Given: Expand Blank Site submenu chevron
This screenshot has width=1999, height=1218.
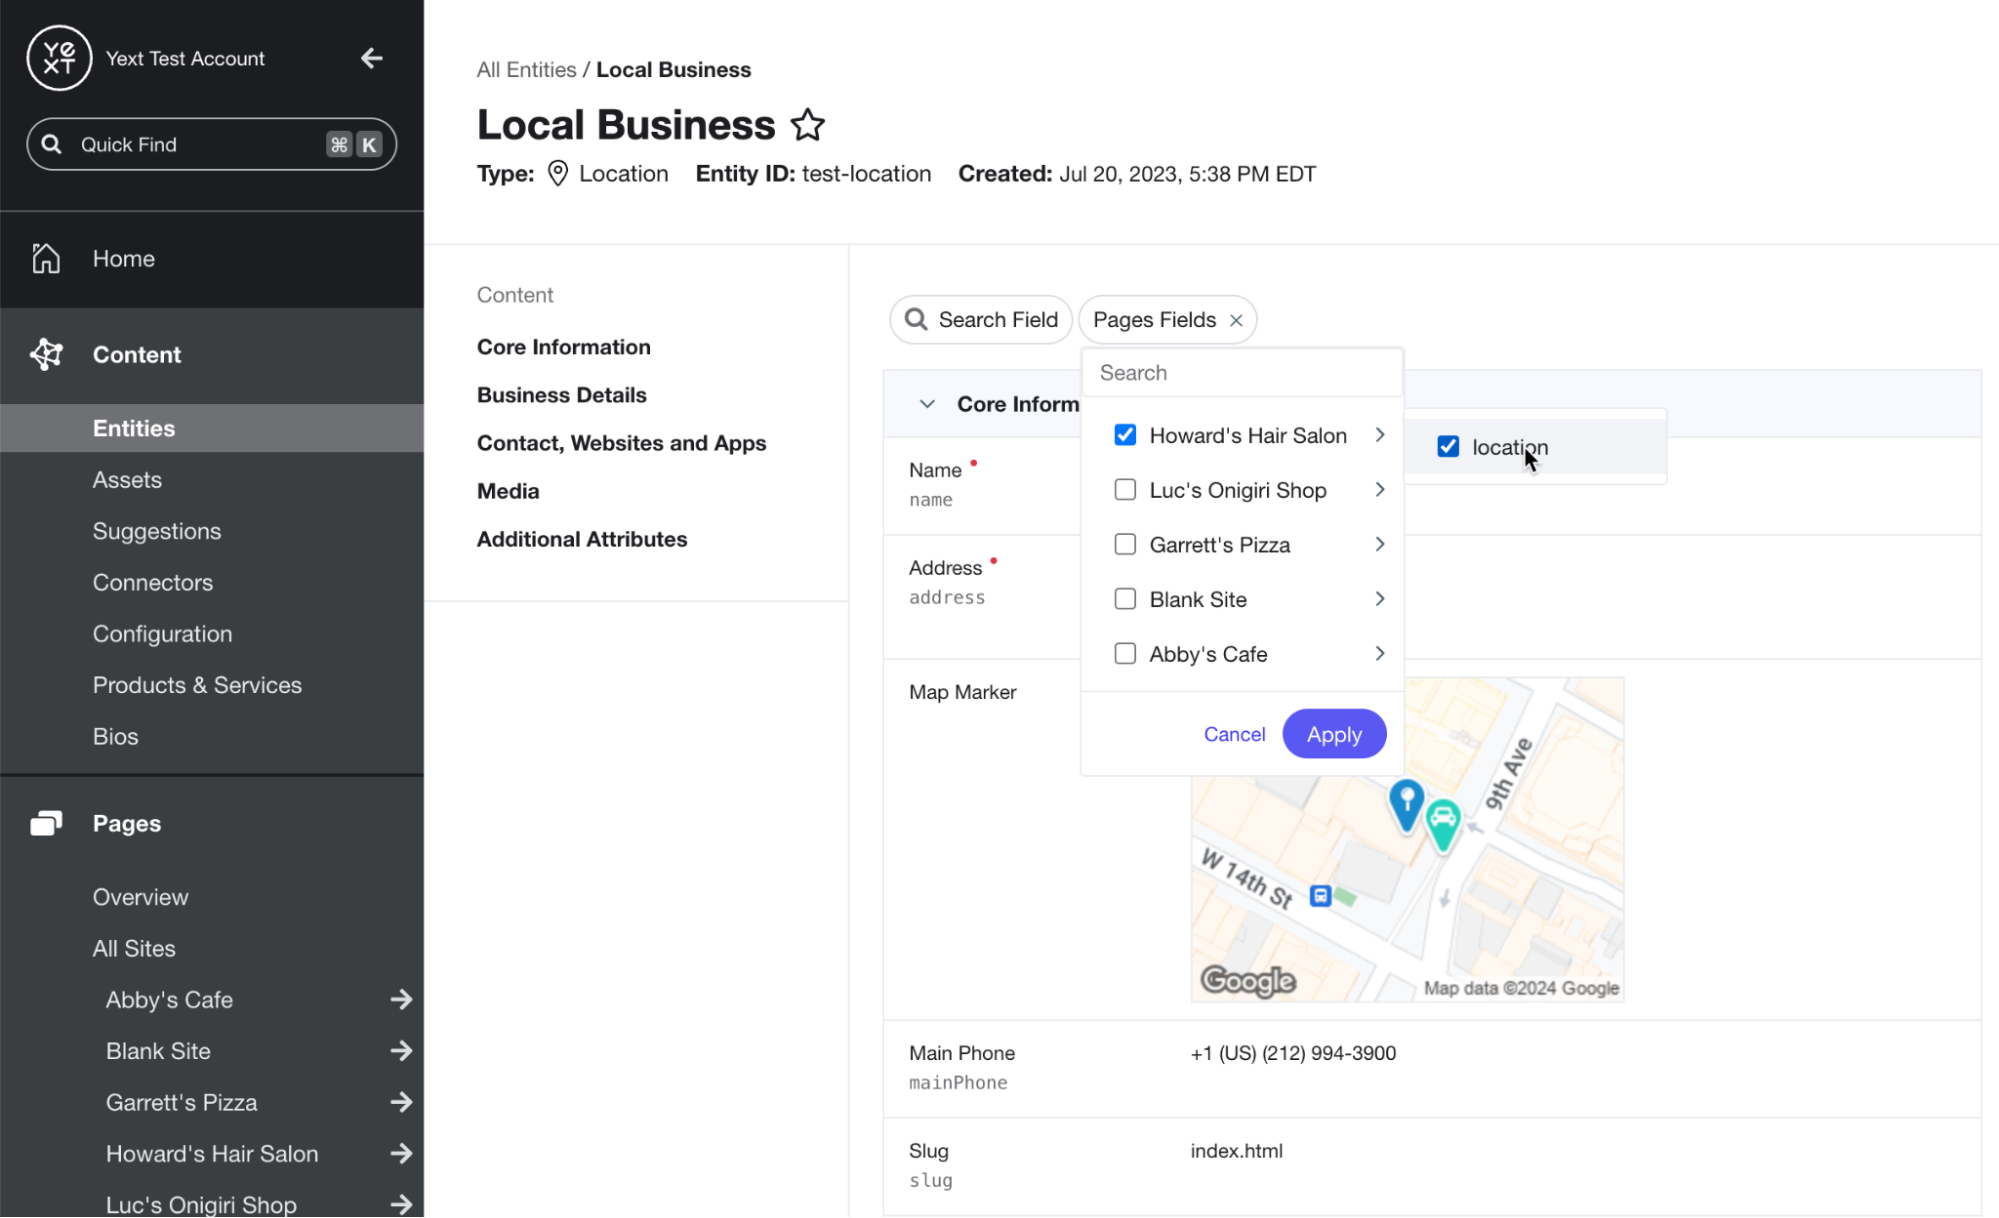Looking at the screenshot, I should click(1380, 599).
